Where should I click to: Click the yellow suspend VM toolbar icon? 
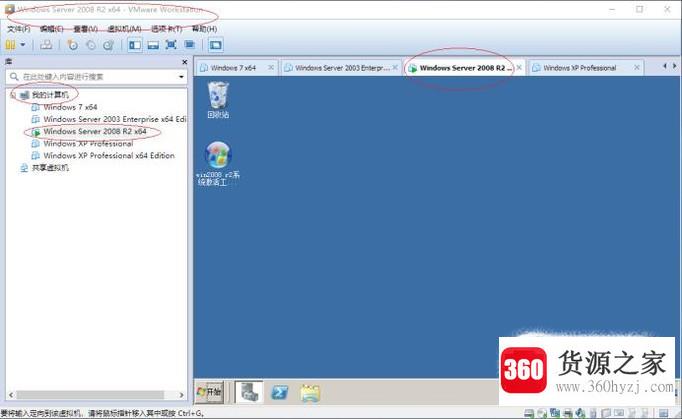10,45
